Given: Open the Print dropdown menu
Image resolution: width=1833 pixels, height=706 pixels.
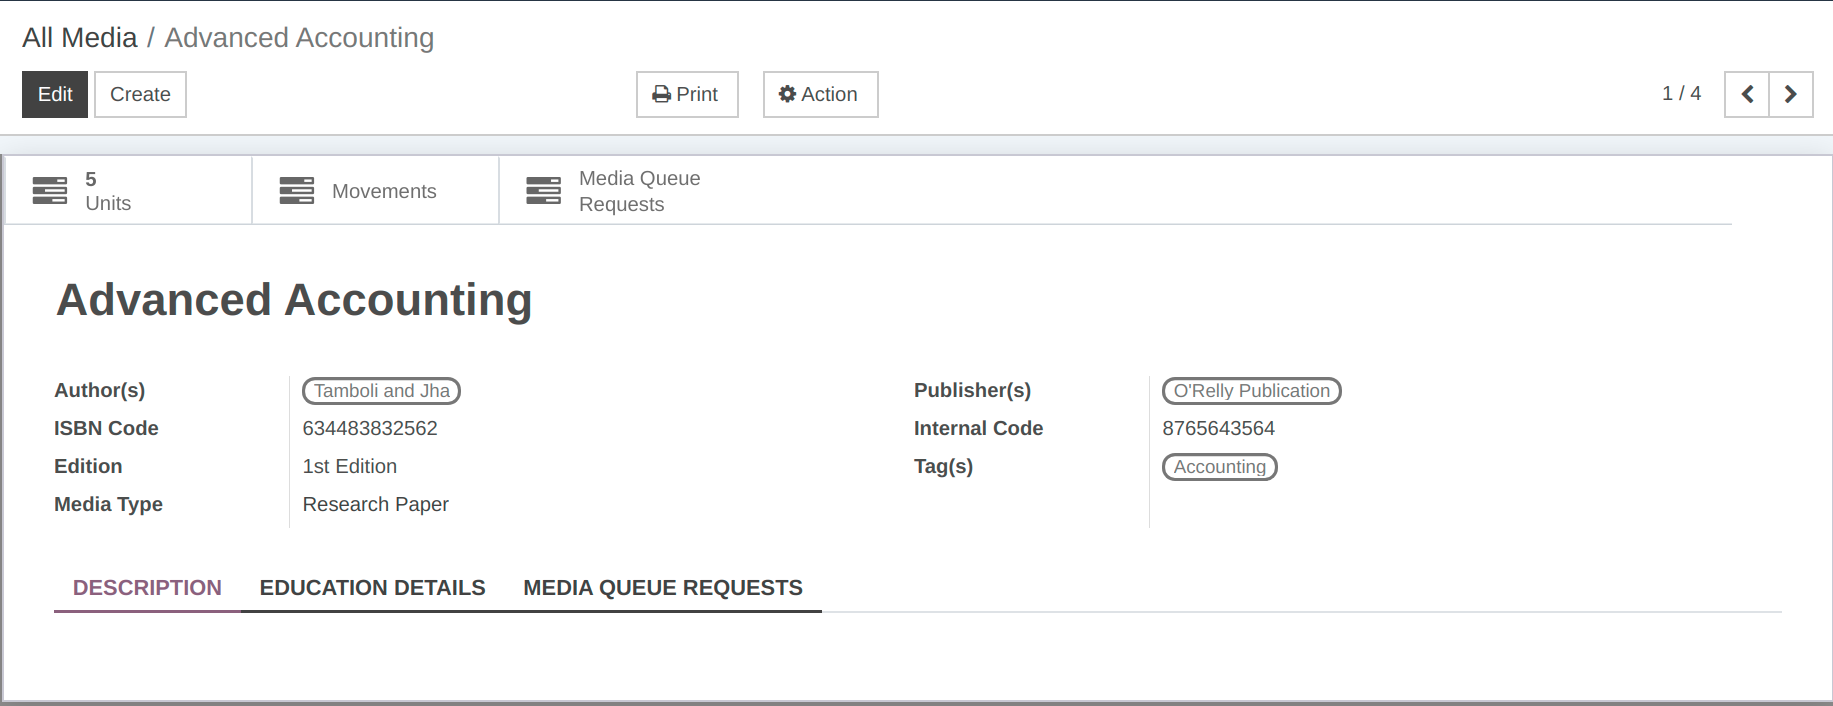Looking at the screenshot, I should pos(687,94).
